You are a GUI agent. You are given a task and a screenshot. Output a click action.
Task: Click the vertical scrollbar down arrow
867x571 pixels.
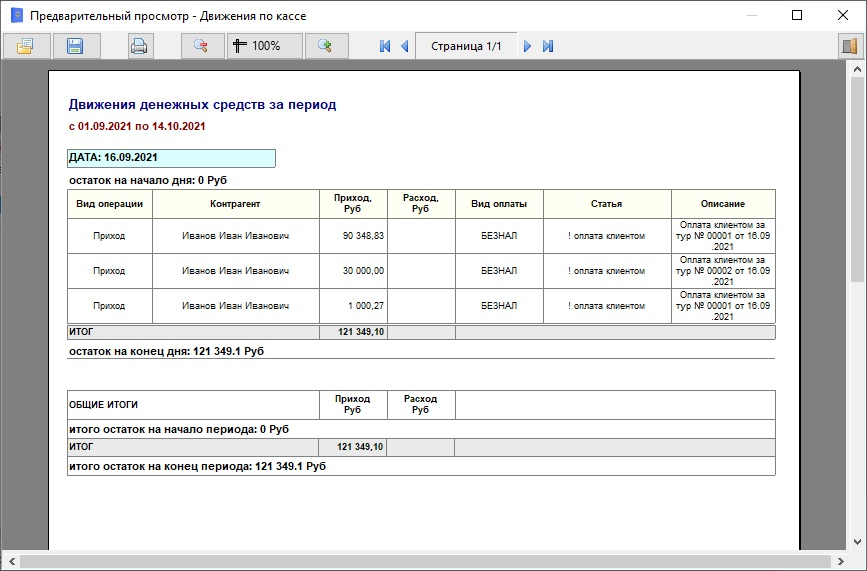[857, 541]
